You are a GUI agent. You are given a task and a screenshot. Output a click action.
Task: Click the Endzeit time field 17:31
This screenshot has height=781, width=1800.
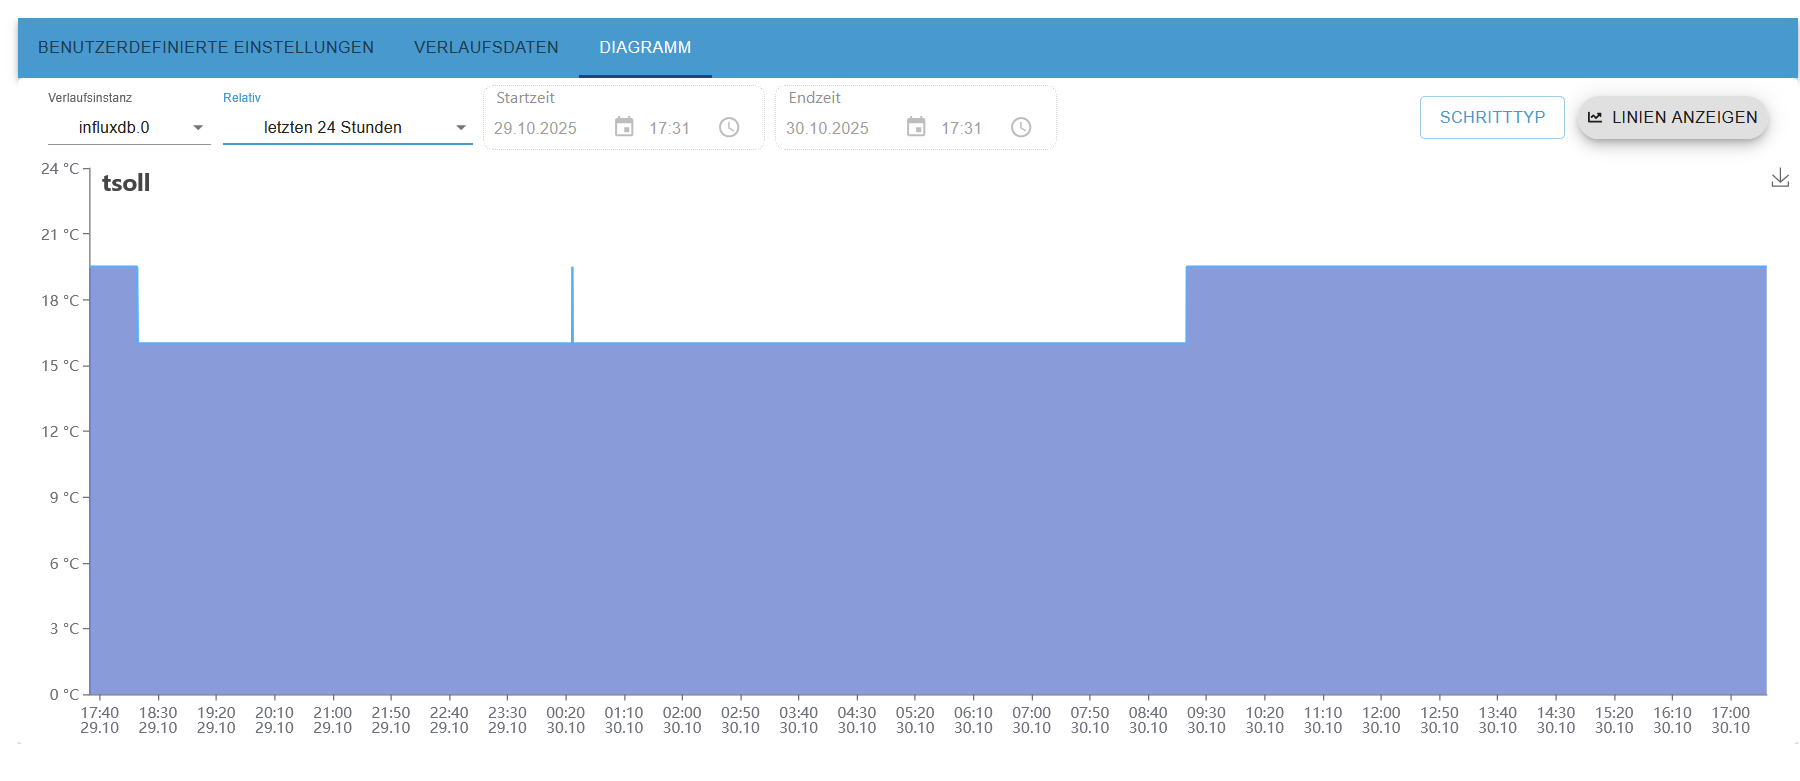[x=961, y=128]
